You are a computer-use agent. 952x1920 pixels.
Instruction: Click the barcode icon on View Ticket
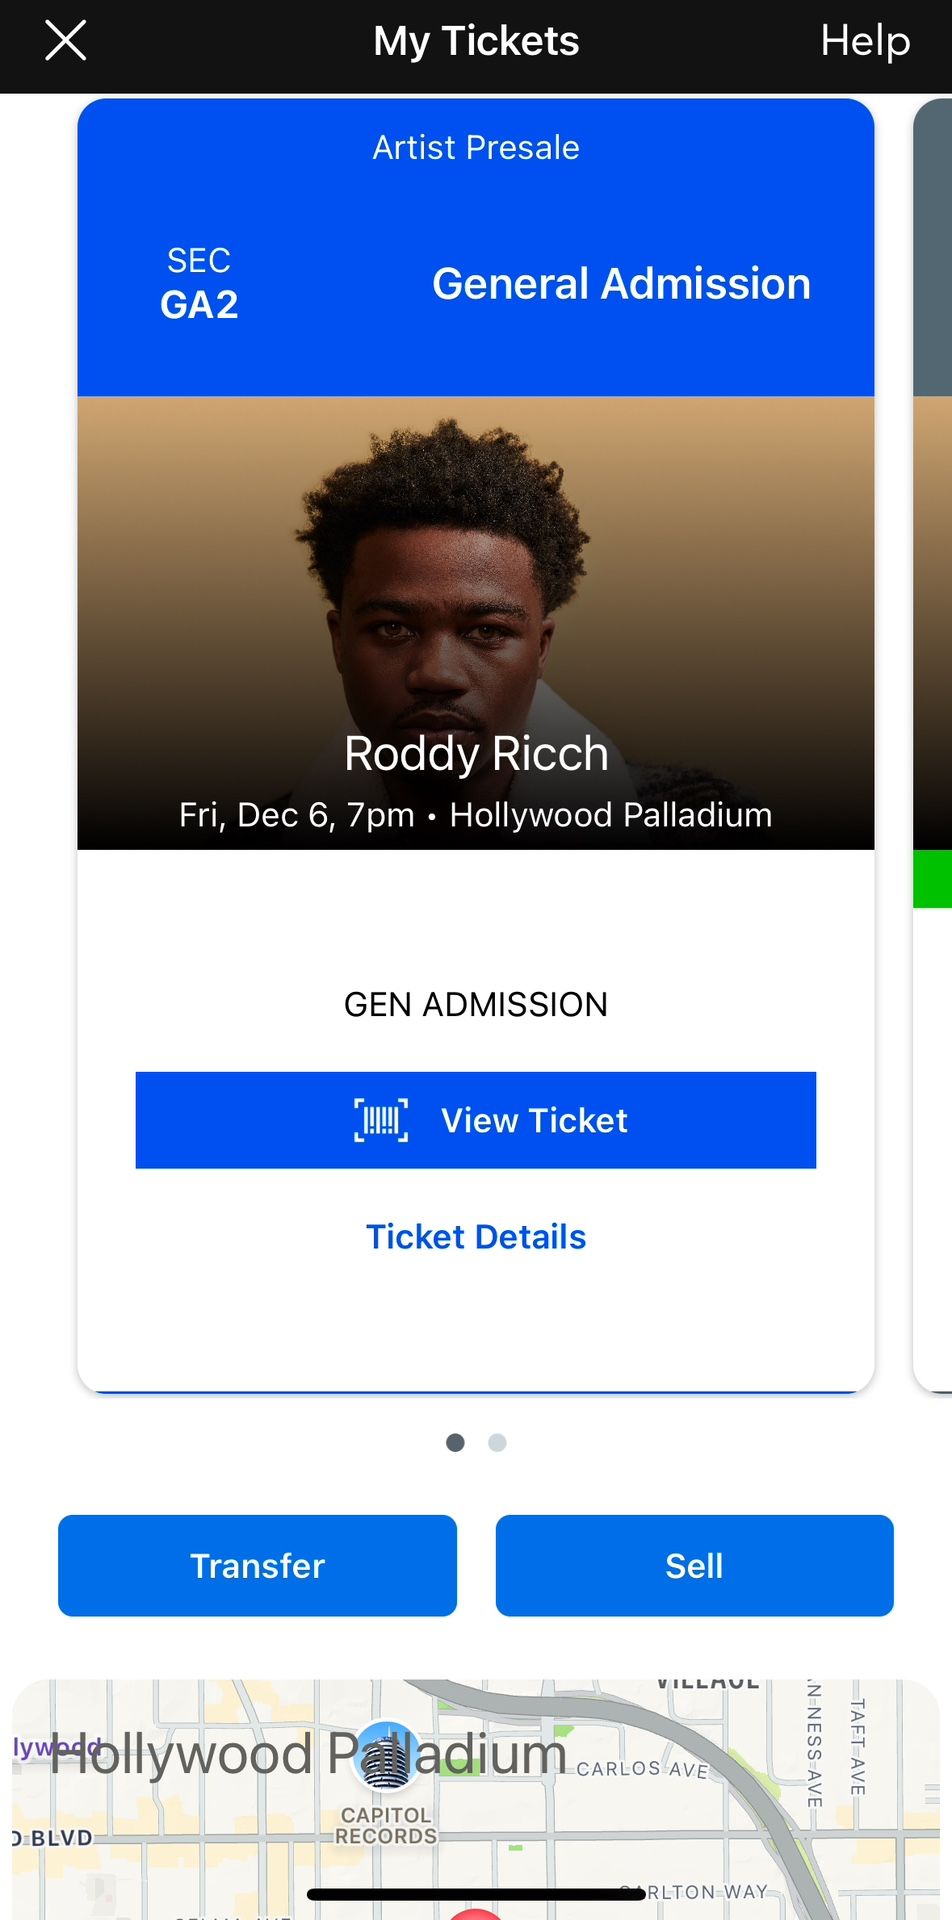pos(381,1120)
